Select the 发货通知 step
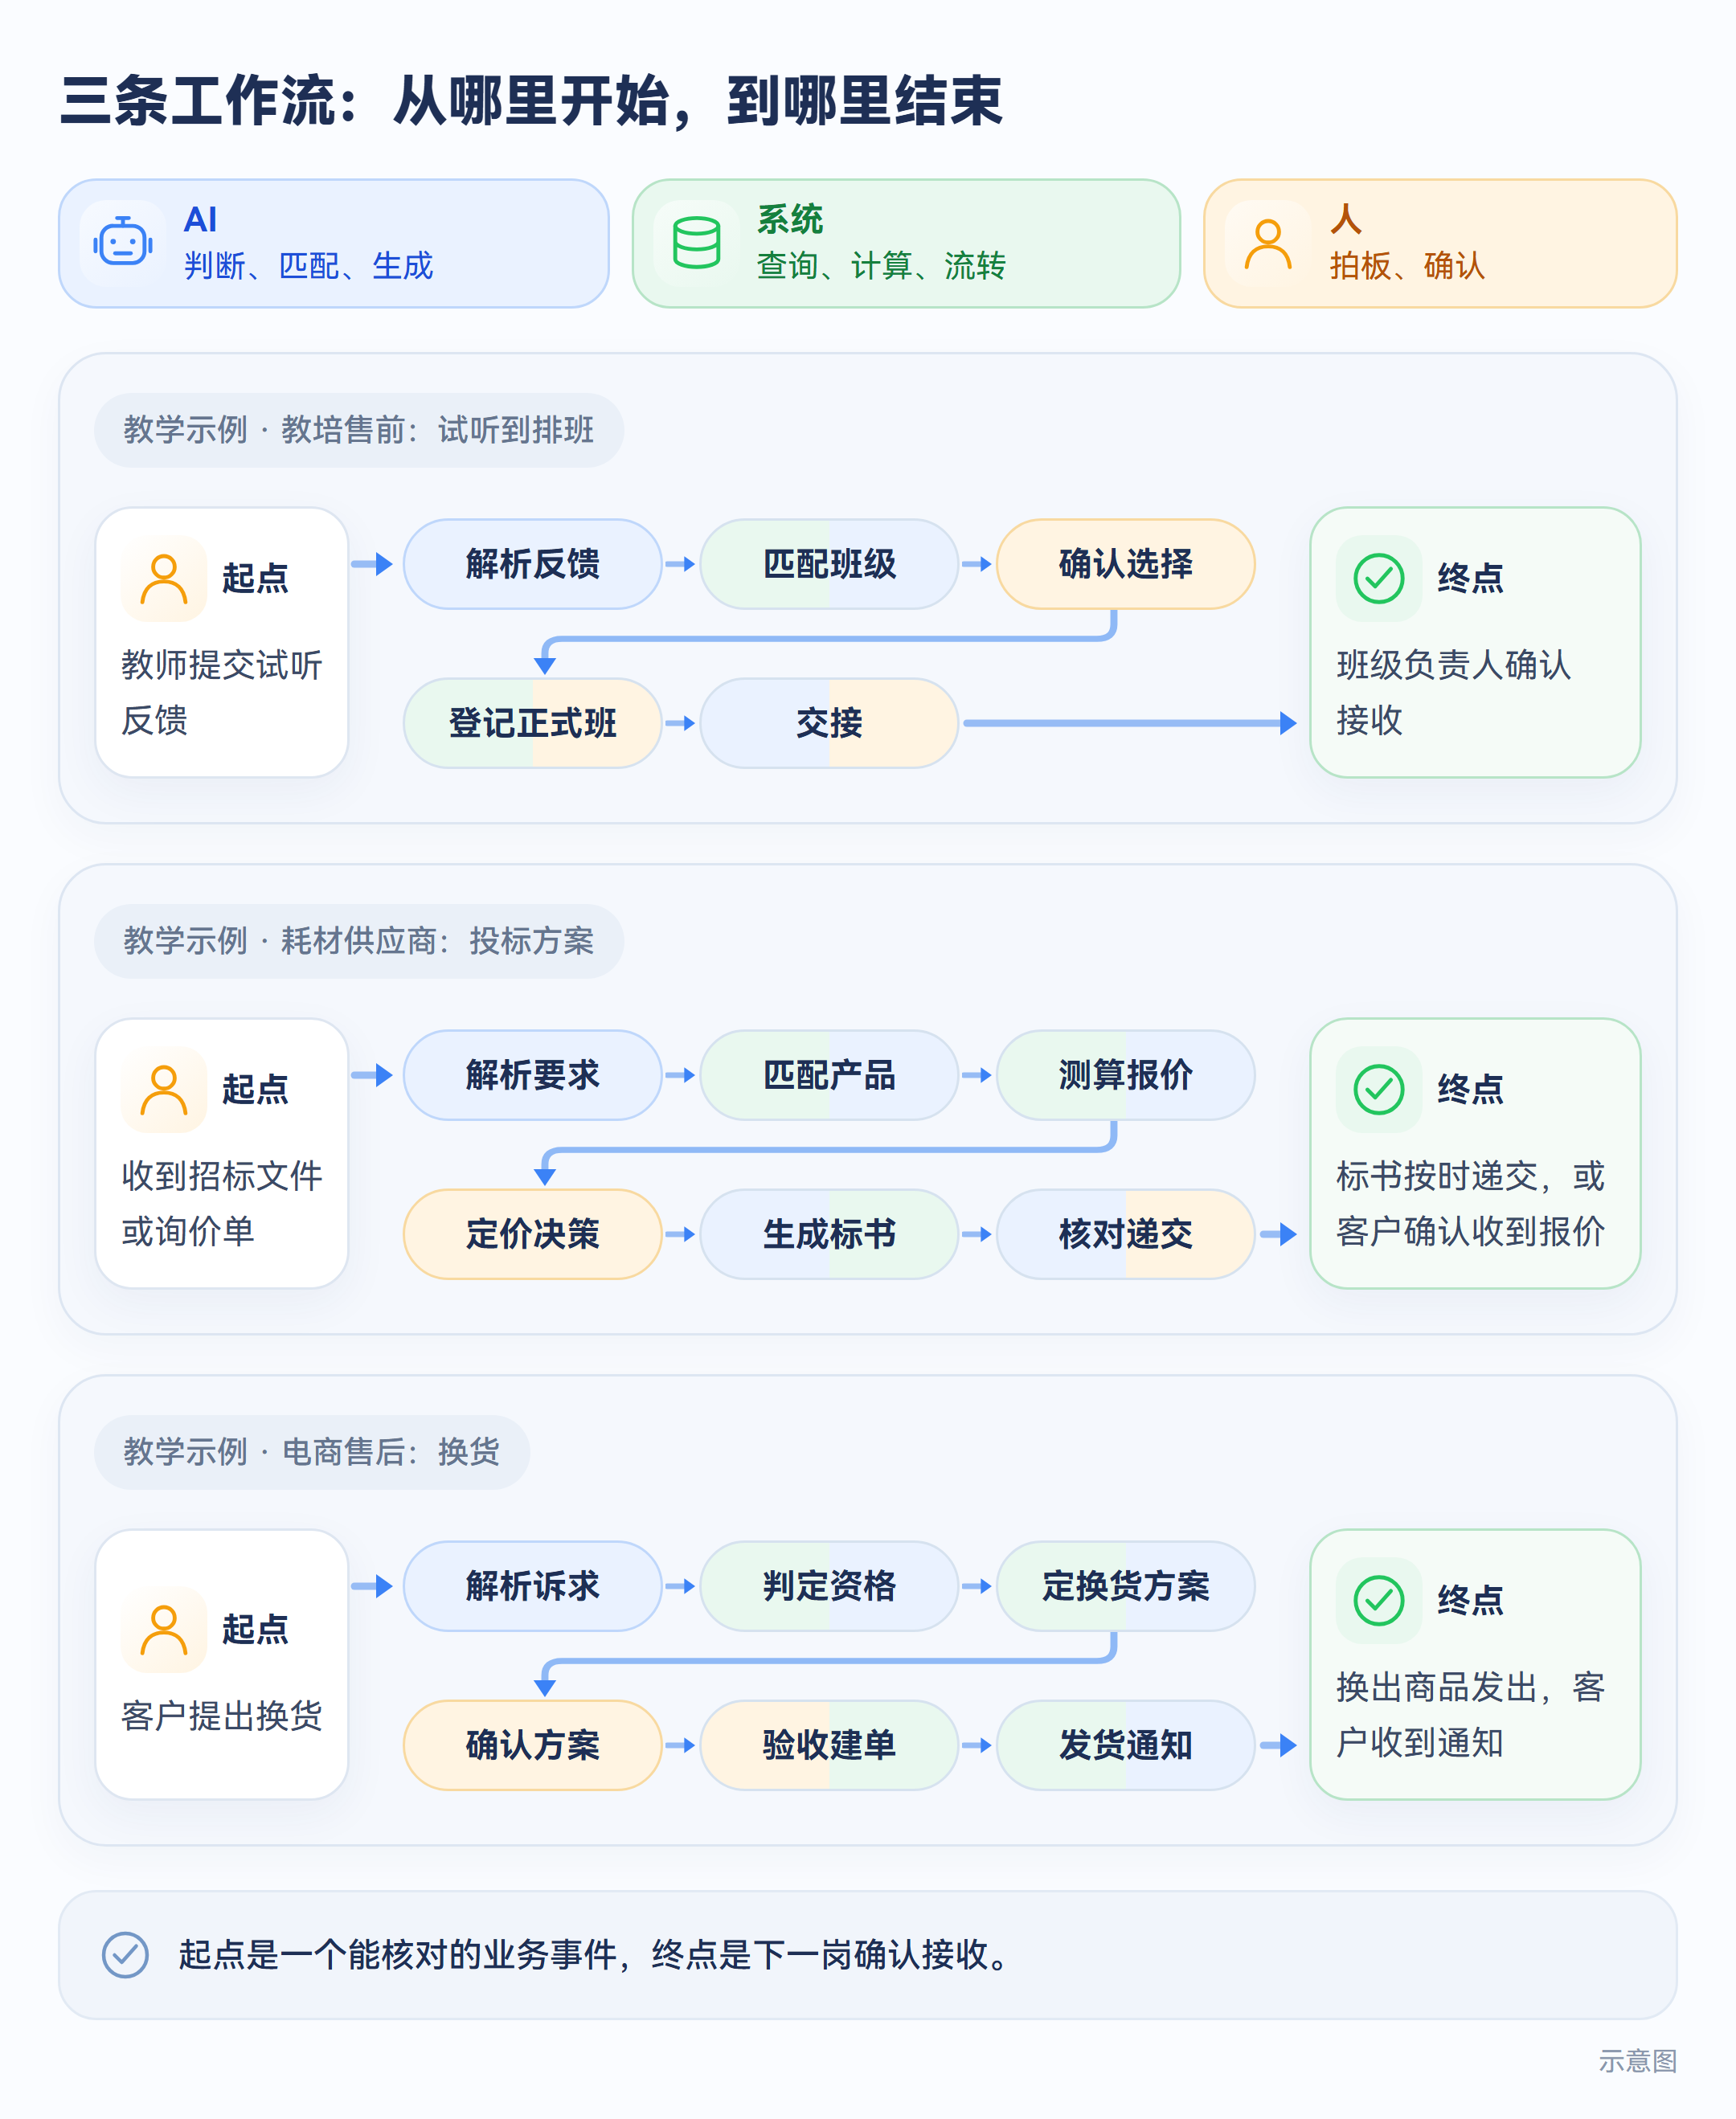Screen dimensions: 1736x2119 [1126, 1745]
